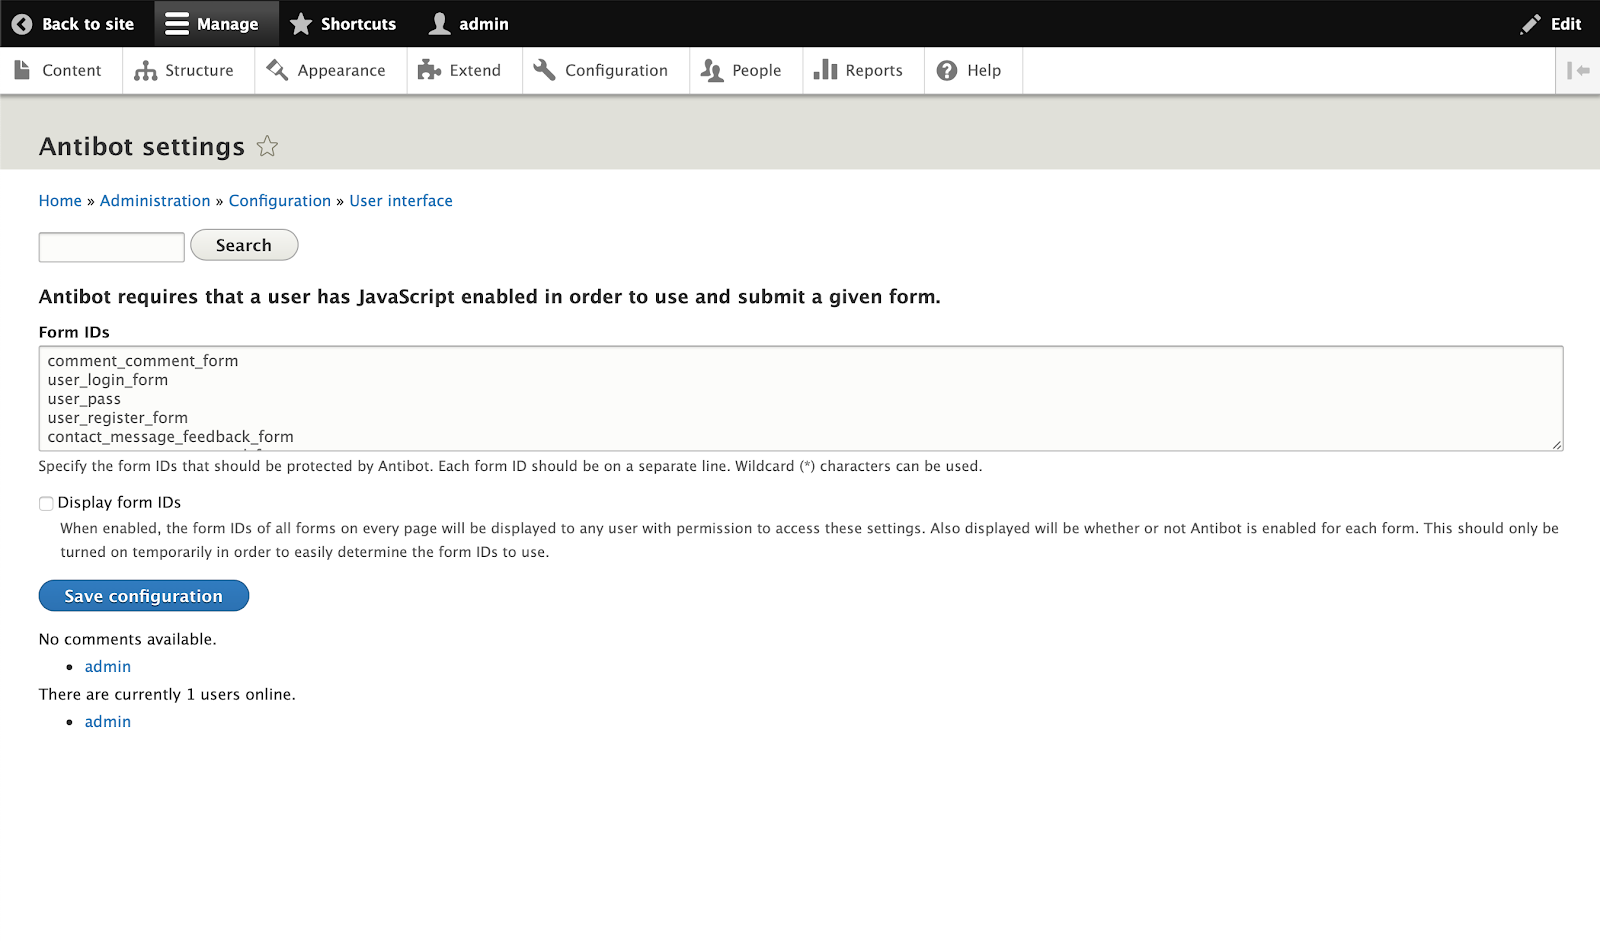
Task: Click the 'user_register_form' line
Action: tap(118, 418)
